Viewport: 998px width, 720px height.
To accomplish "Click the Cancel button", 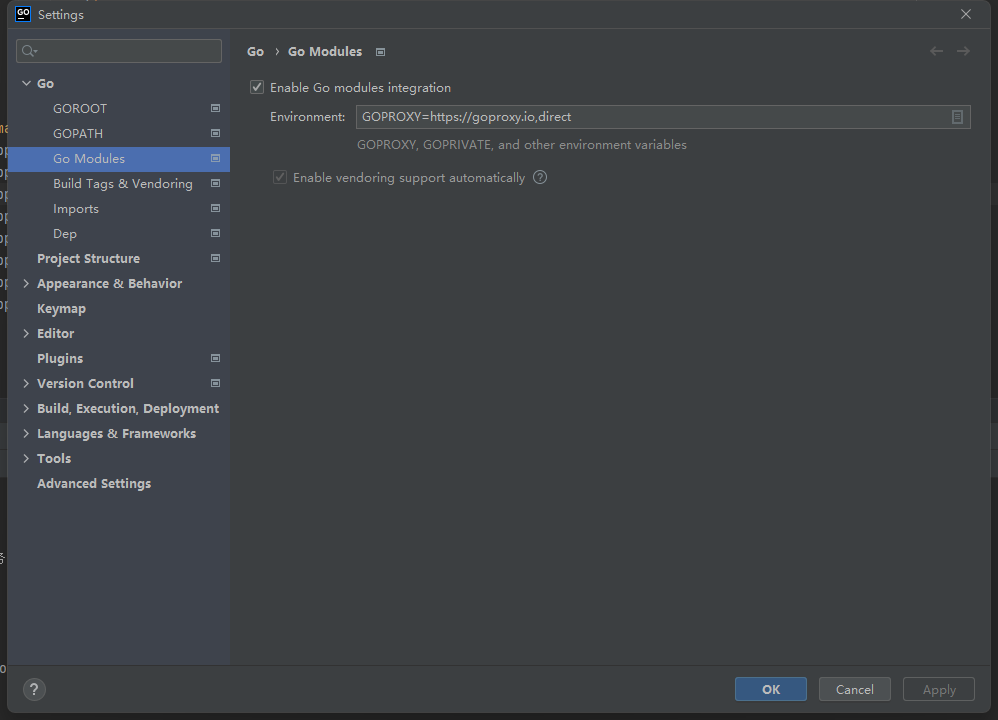I will pyautogui.click(x=854, y=689).
